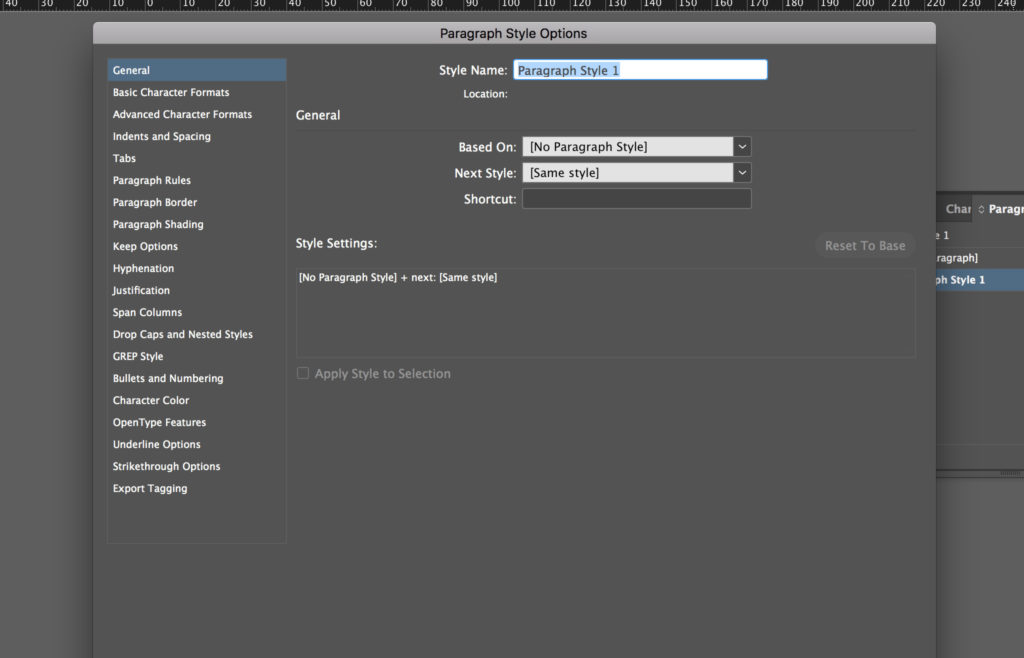Expand the Next Style dropdown
Viewport: 1024px width, 658px height.
(741, 173)
